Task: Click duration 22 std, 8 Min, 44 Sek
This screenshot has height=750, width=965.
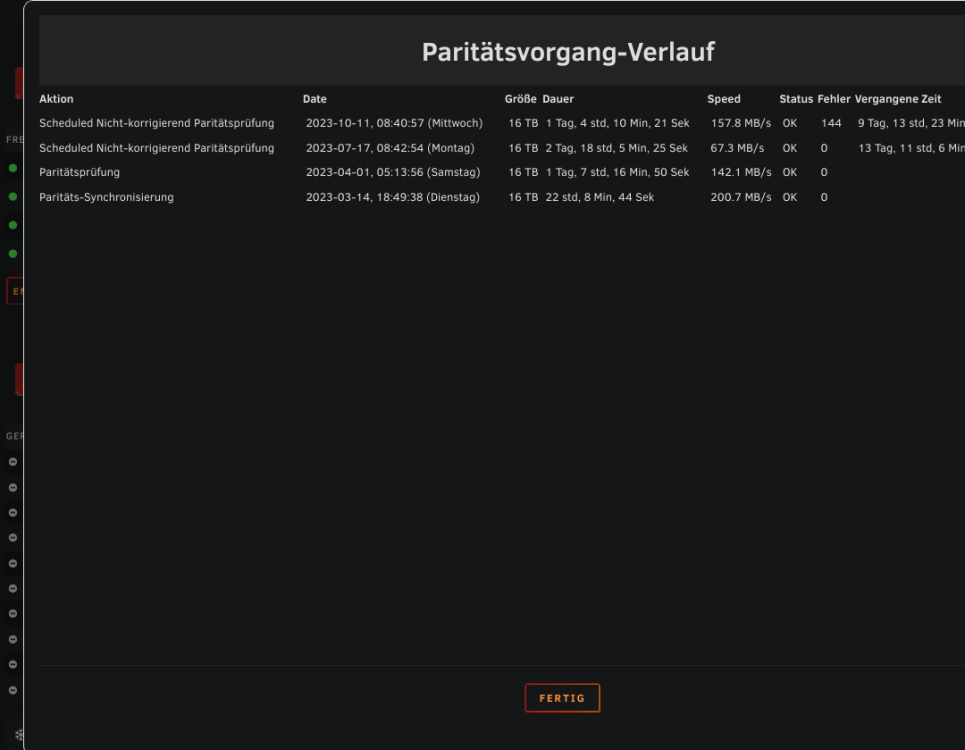Action: (599, 197)
